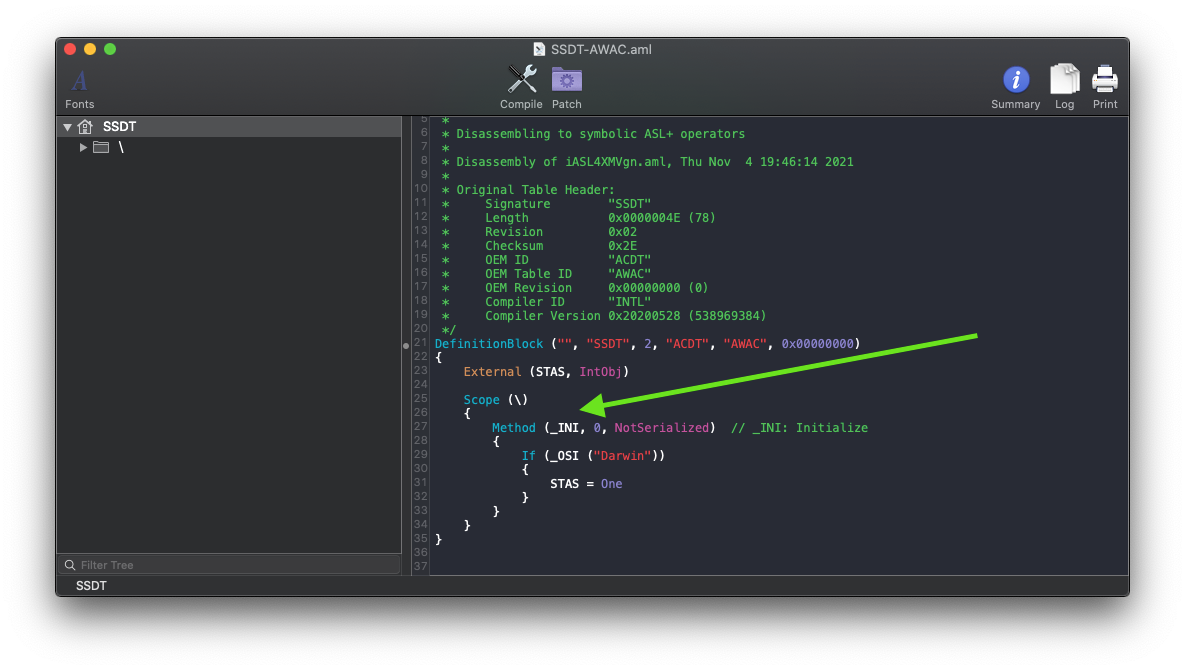Show the Summary info
The width and height of the screenshot is (1185, 670).
pyautogui.click(x=1016, y=79)
